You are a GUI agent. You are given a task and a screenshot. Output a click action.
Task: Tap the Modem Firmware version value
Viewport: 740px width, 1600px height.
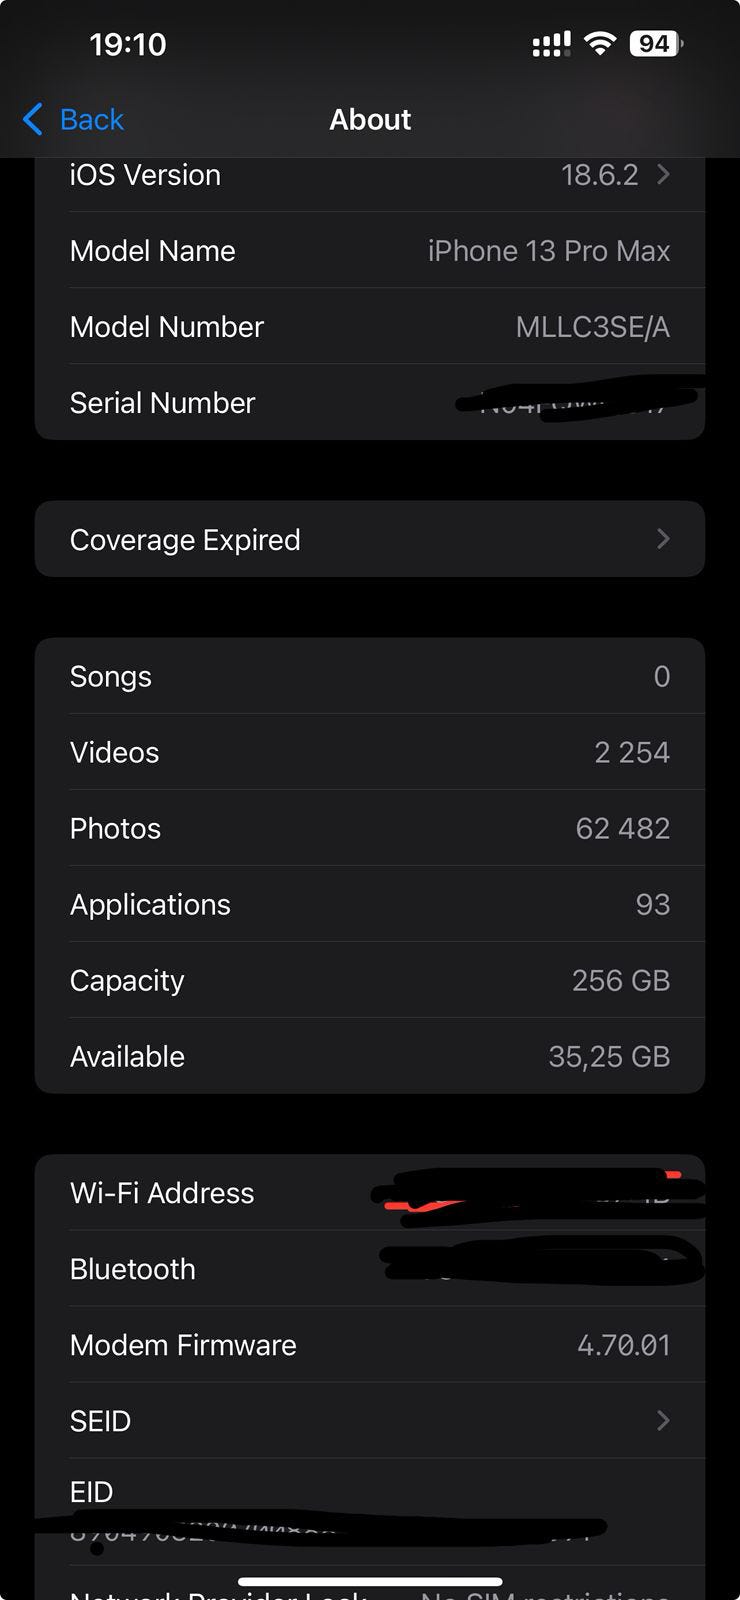pyautogui.click(x=623, y=1345)
